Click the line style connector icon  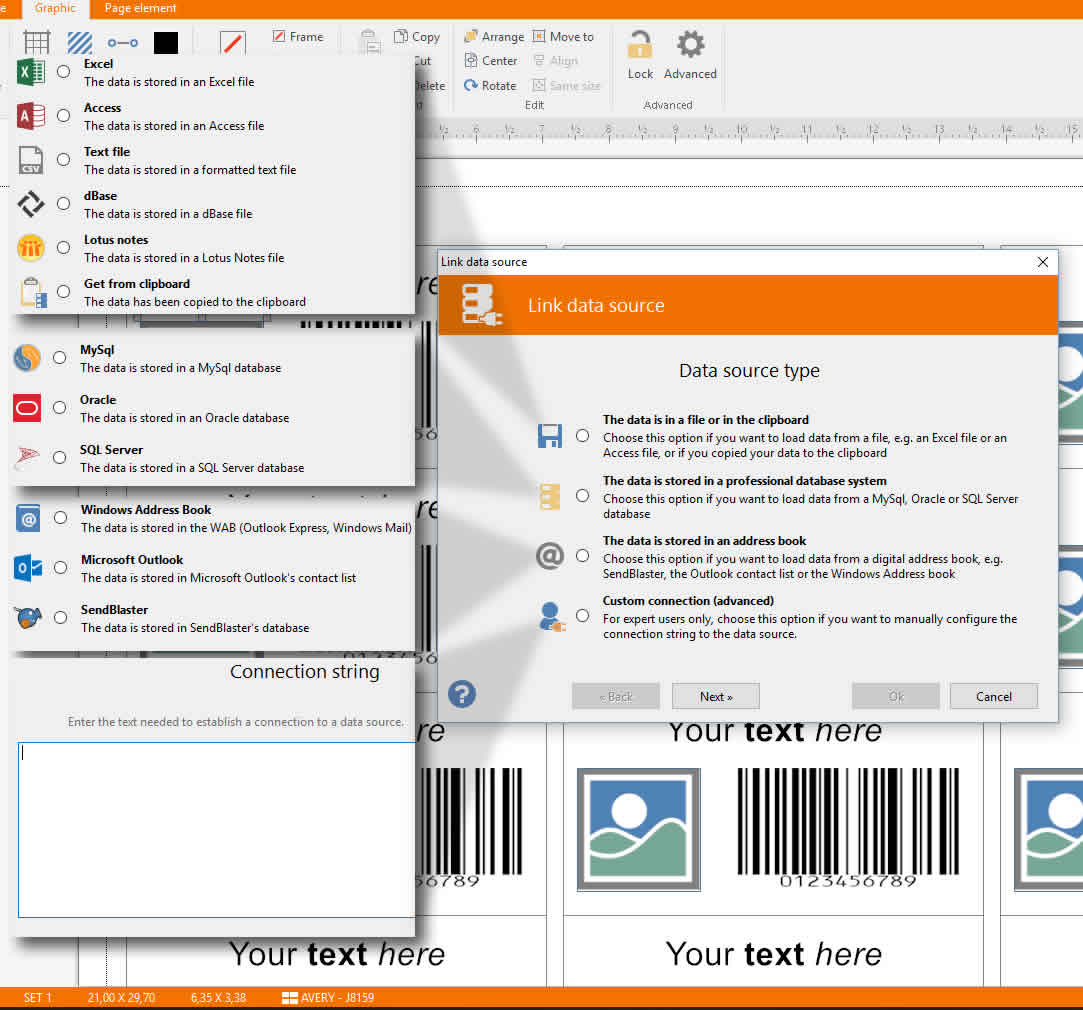122,43
